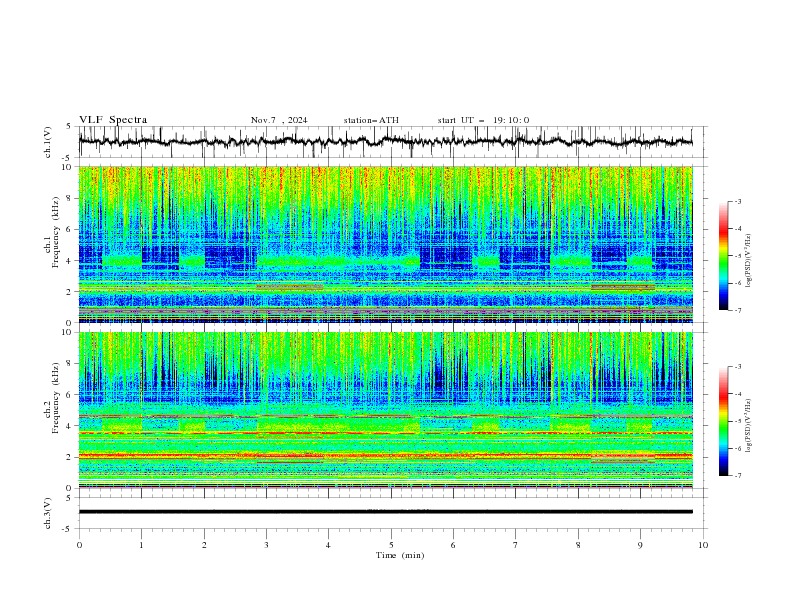Viewport: 792px width, 612px height.
Task: Click the "9" tick on the time axis
Action: pos(640,545)
